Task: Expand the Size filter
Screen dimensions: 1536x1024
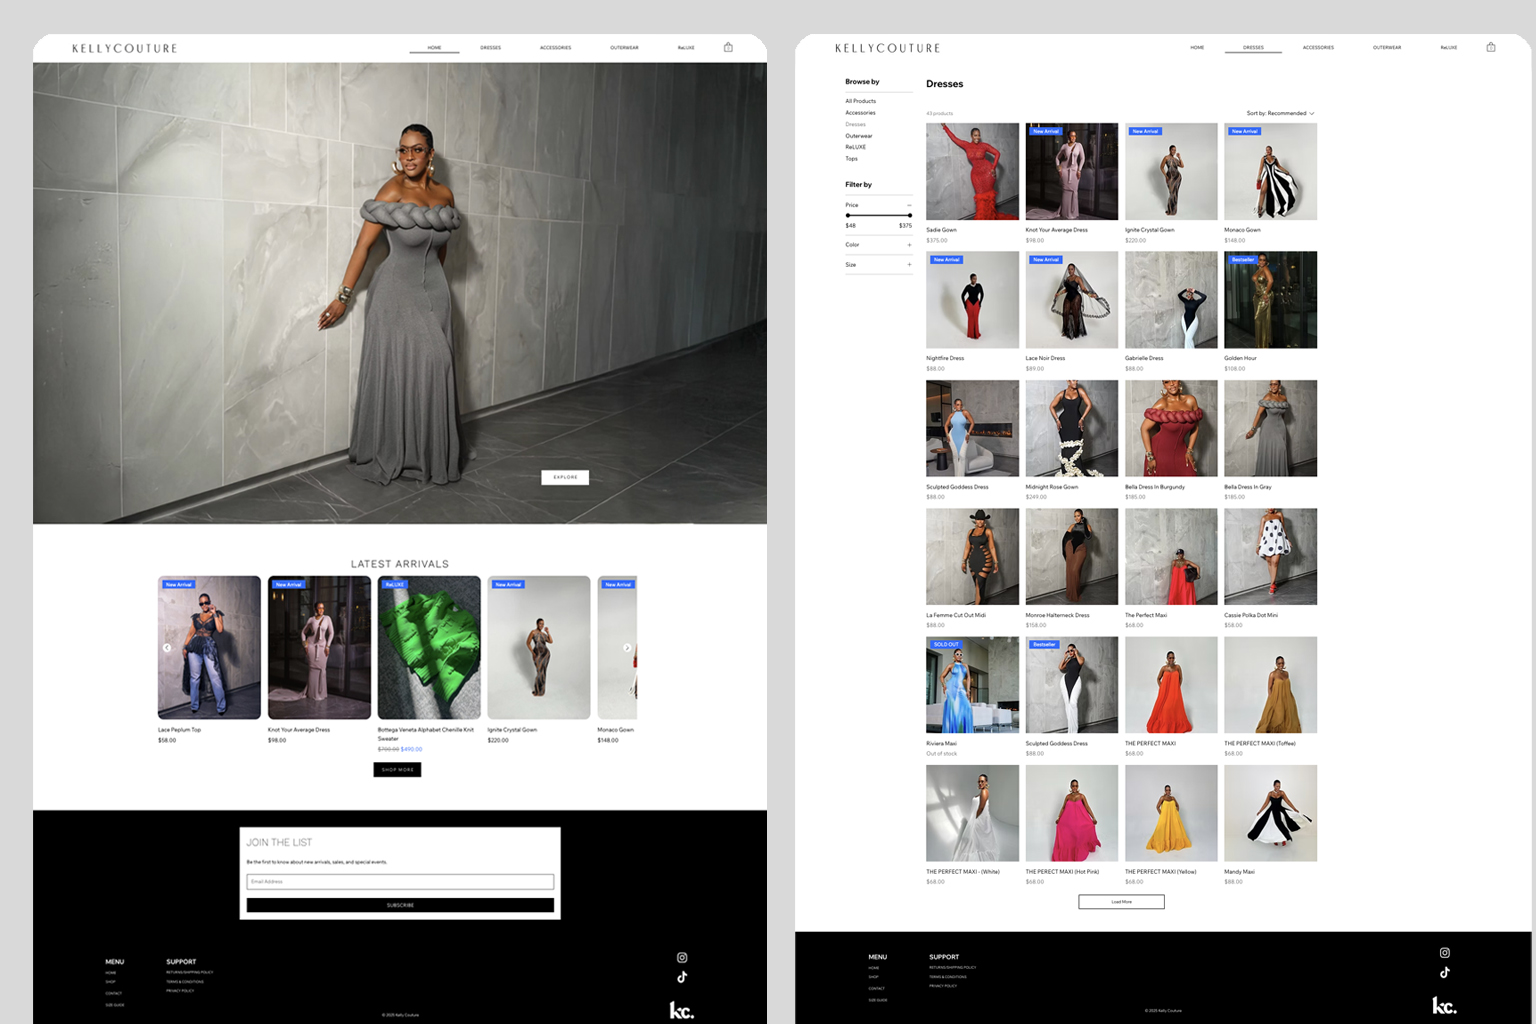Action: pos(908,265)
